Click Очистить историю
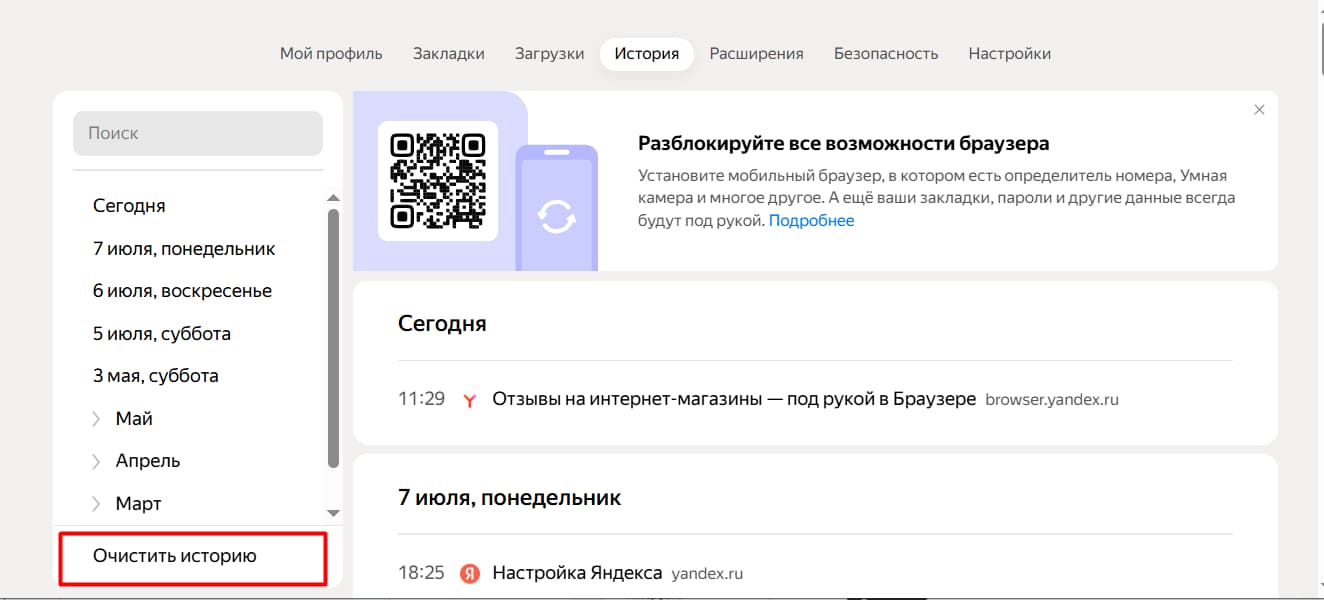 pos(175,556)
